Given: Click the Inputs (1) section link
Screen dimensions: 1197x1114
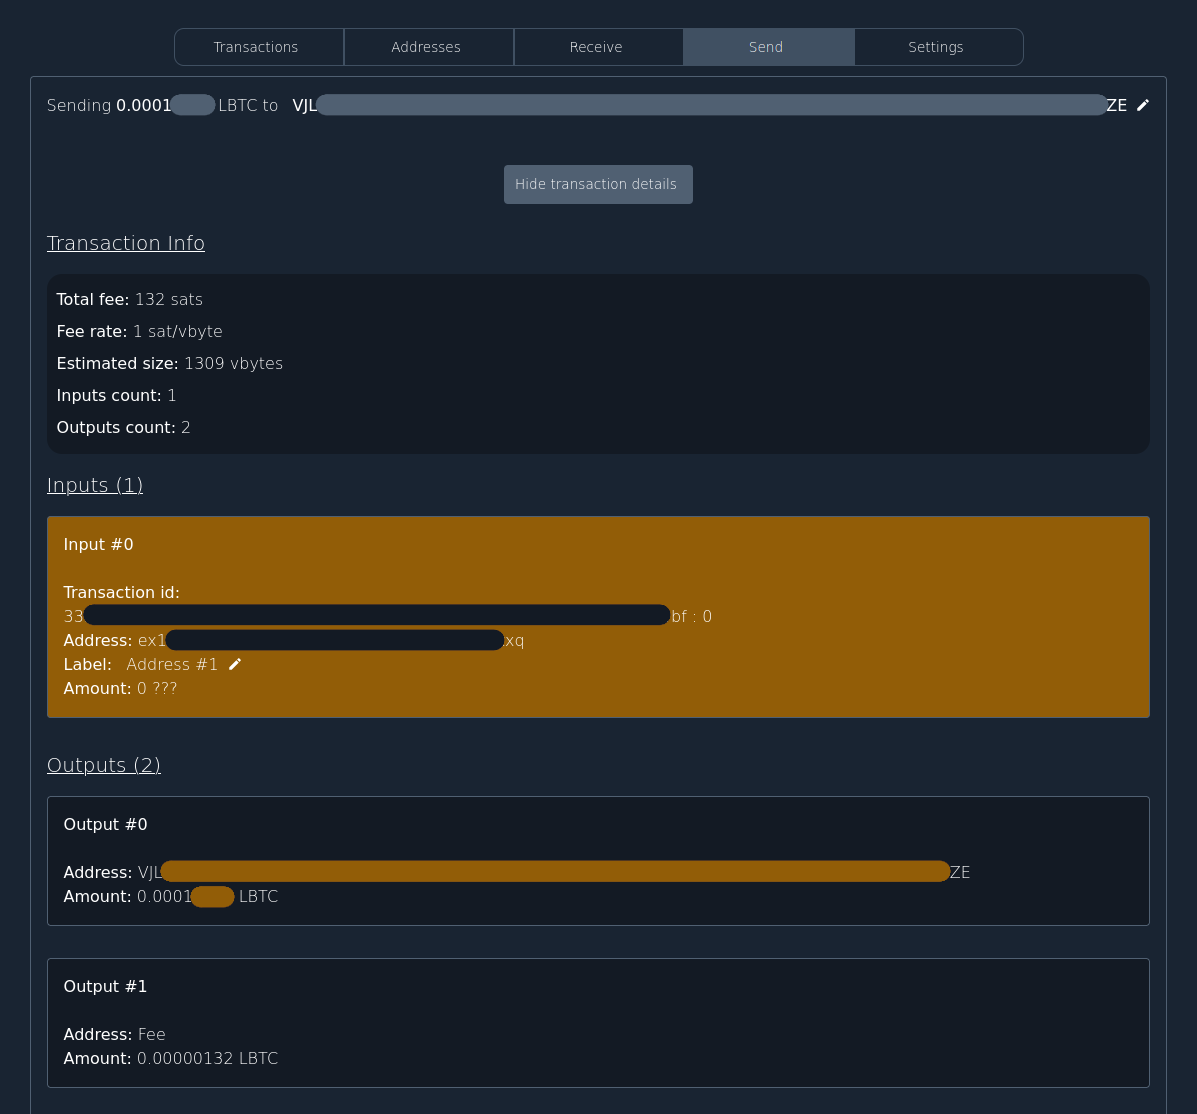Looking at the screenshot, I should (94, 485).
